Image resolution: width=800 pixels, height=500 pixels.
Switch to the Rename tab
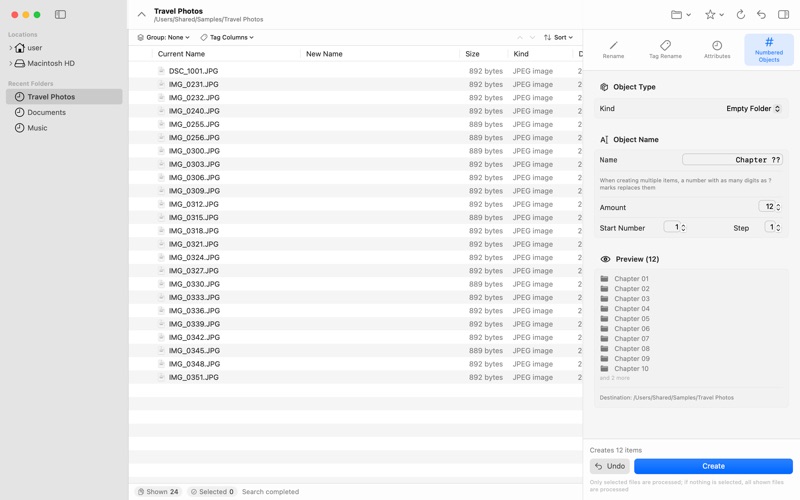point(613,49)
